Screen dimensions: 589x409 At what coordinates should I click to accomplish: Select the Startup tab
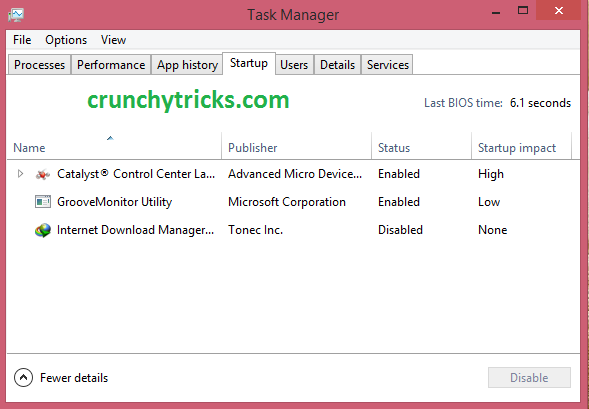pos(249,63)
